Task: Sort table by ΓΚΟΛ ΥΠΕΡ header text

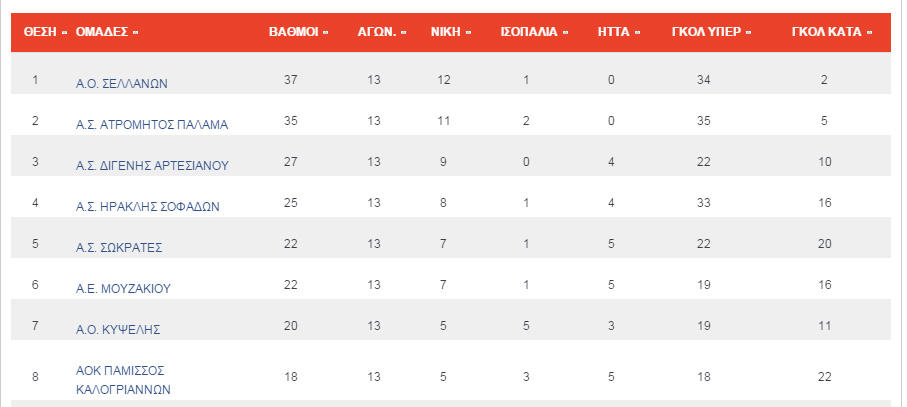Action: coord(706,32)
